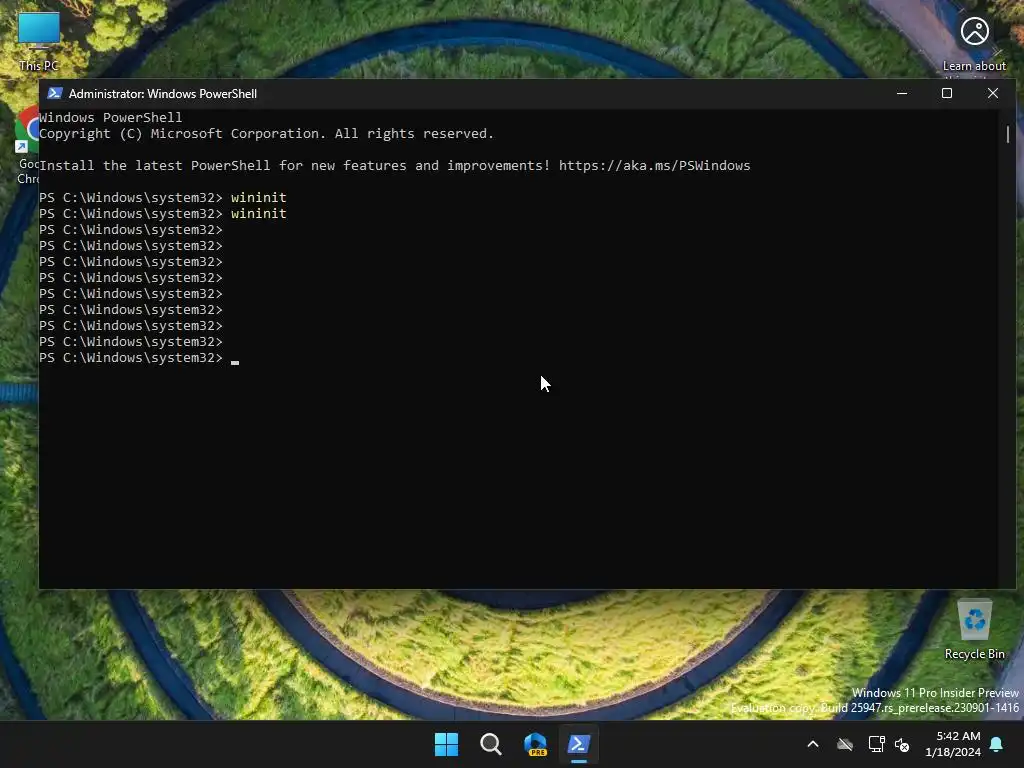Open the muted volume tray icon

pyautogui.click(x=902, y=744)
